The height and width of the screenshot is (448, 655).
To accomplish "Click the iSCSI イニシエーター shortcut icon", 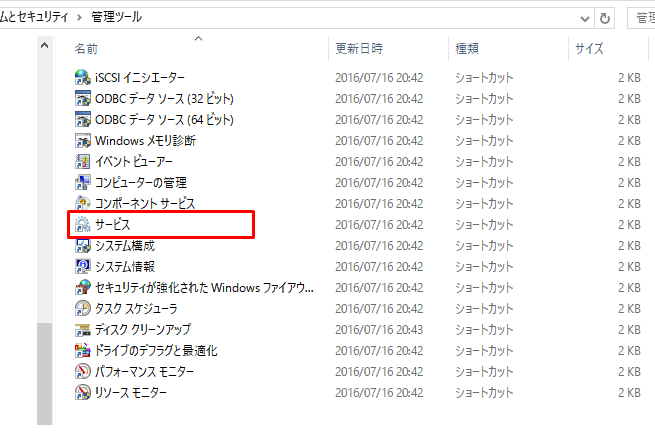I will point(83,77).
